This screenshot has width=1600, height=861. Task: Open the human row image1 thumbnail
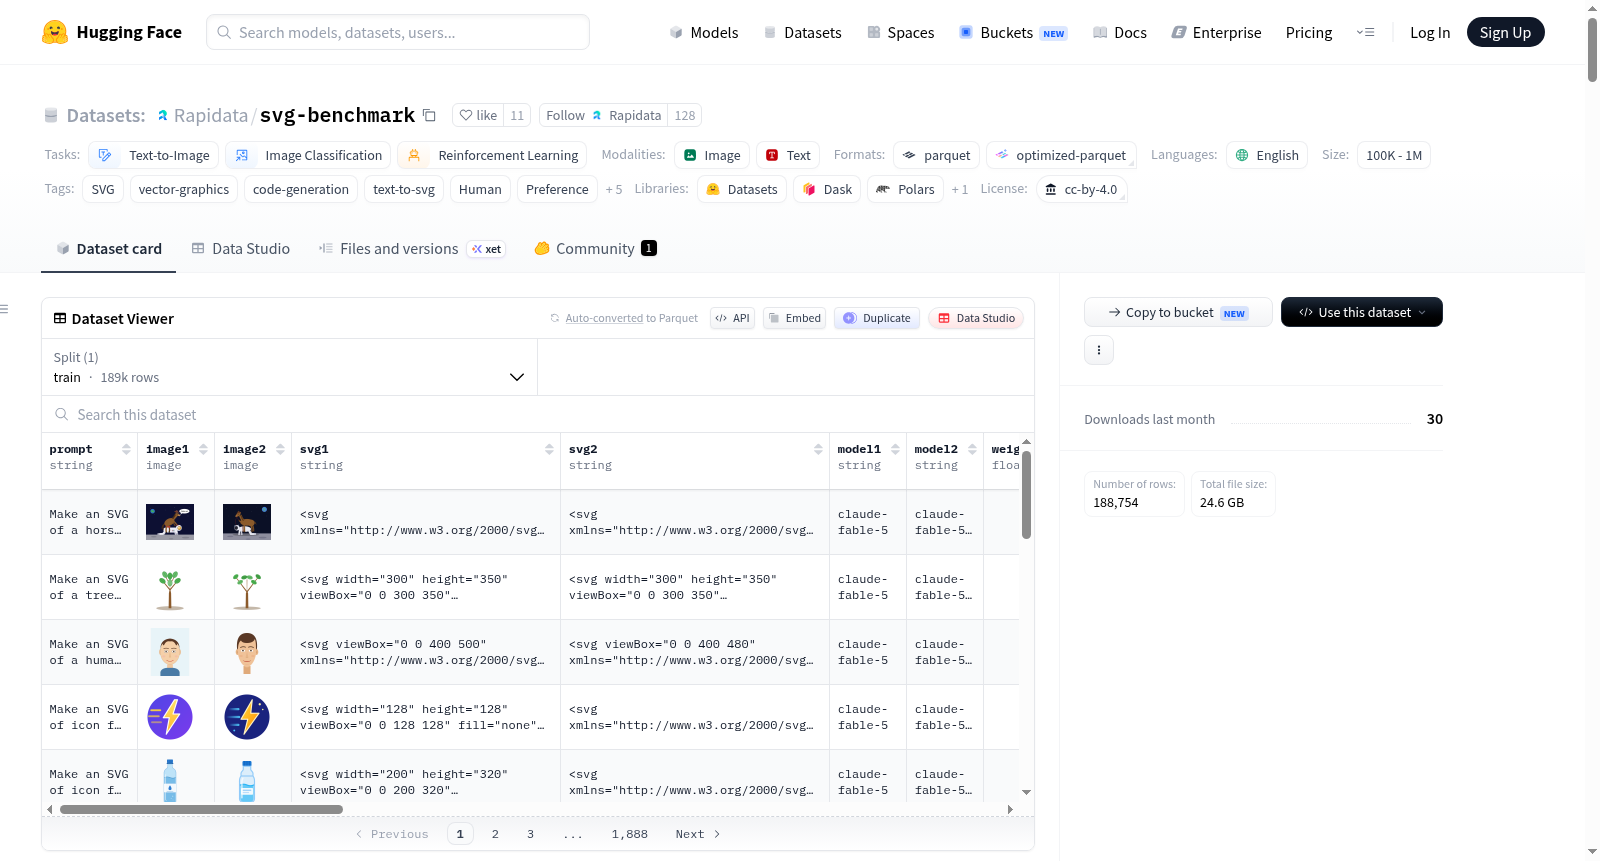pyautogui.click(x=170, y=652)
